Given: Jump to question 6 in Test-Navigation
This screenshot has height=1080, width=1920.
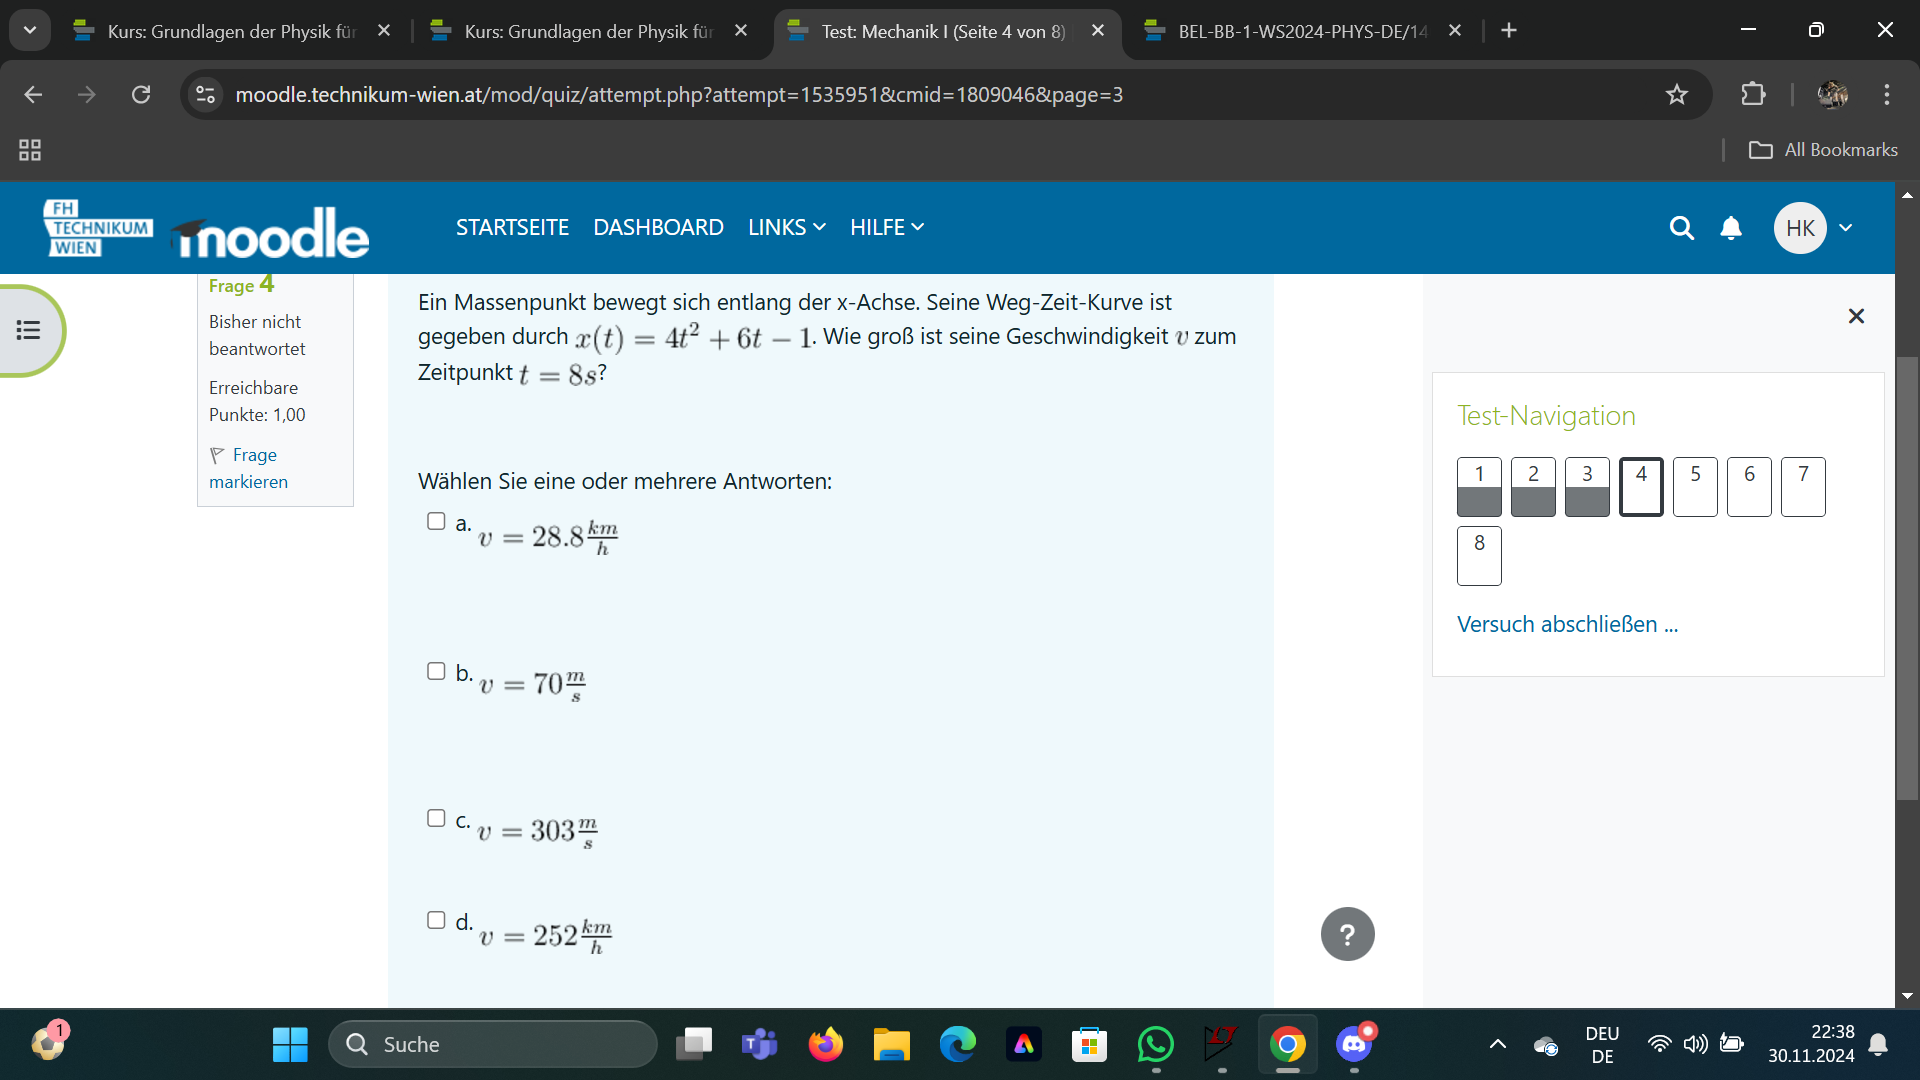Looking at the screenshot, I should [x=1749, y=487].
